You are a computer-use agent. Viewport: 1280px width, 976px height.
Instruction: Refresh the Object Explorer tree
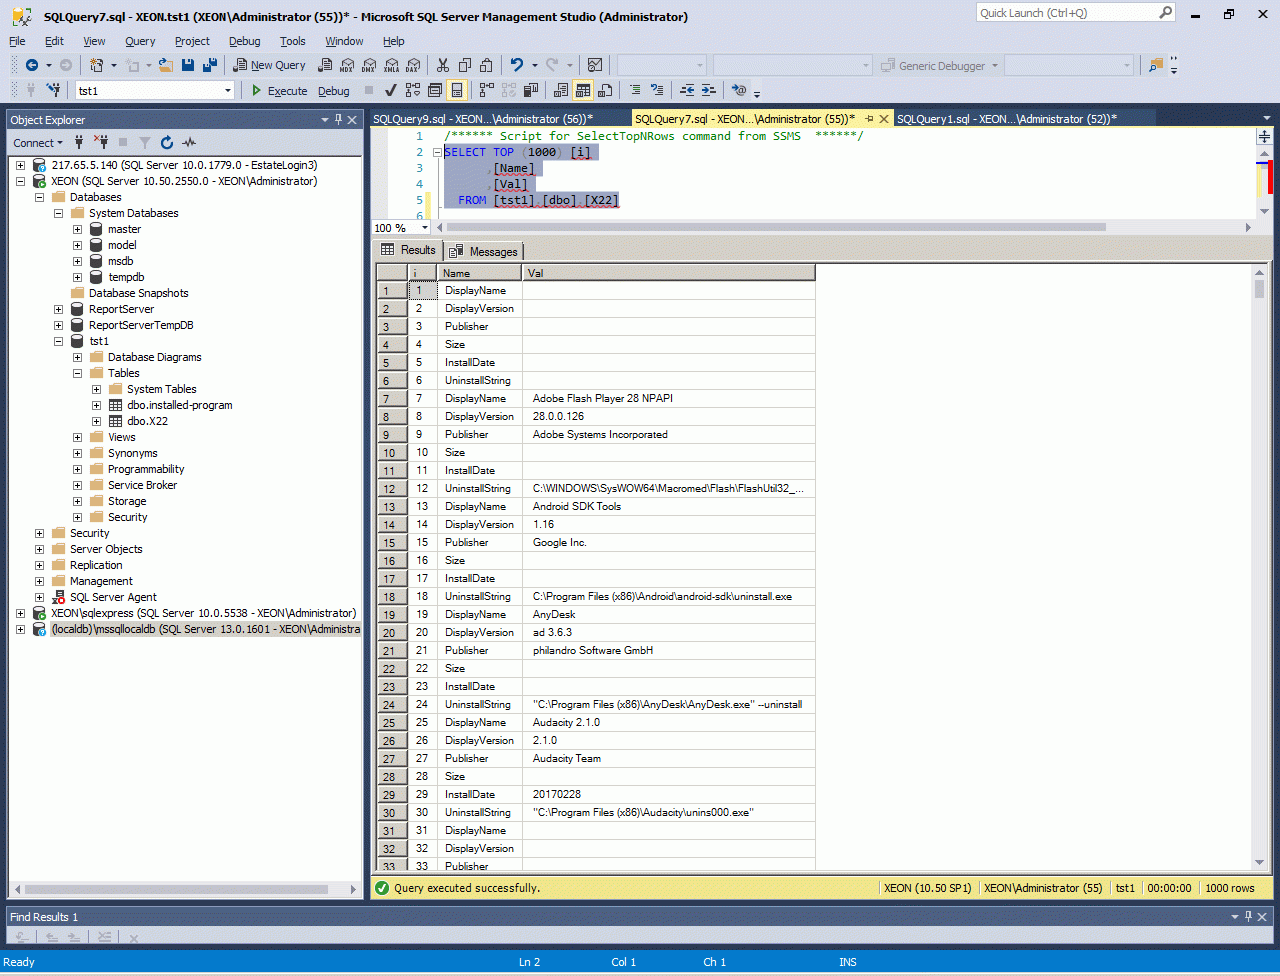click(x=167, y=142)
